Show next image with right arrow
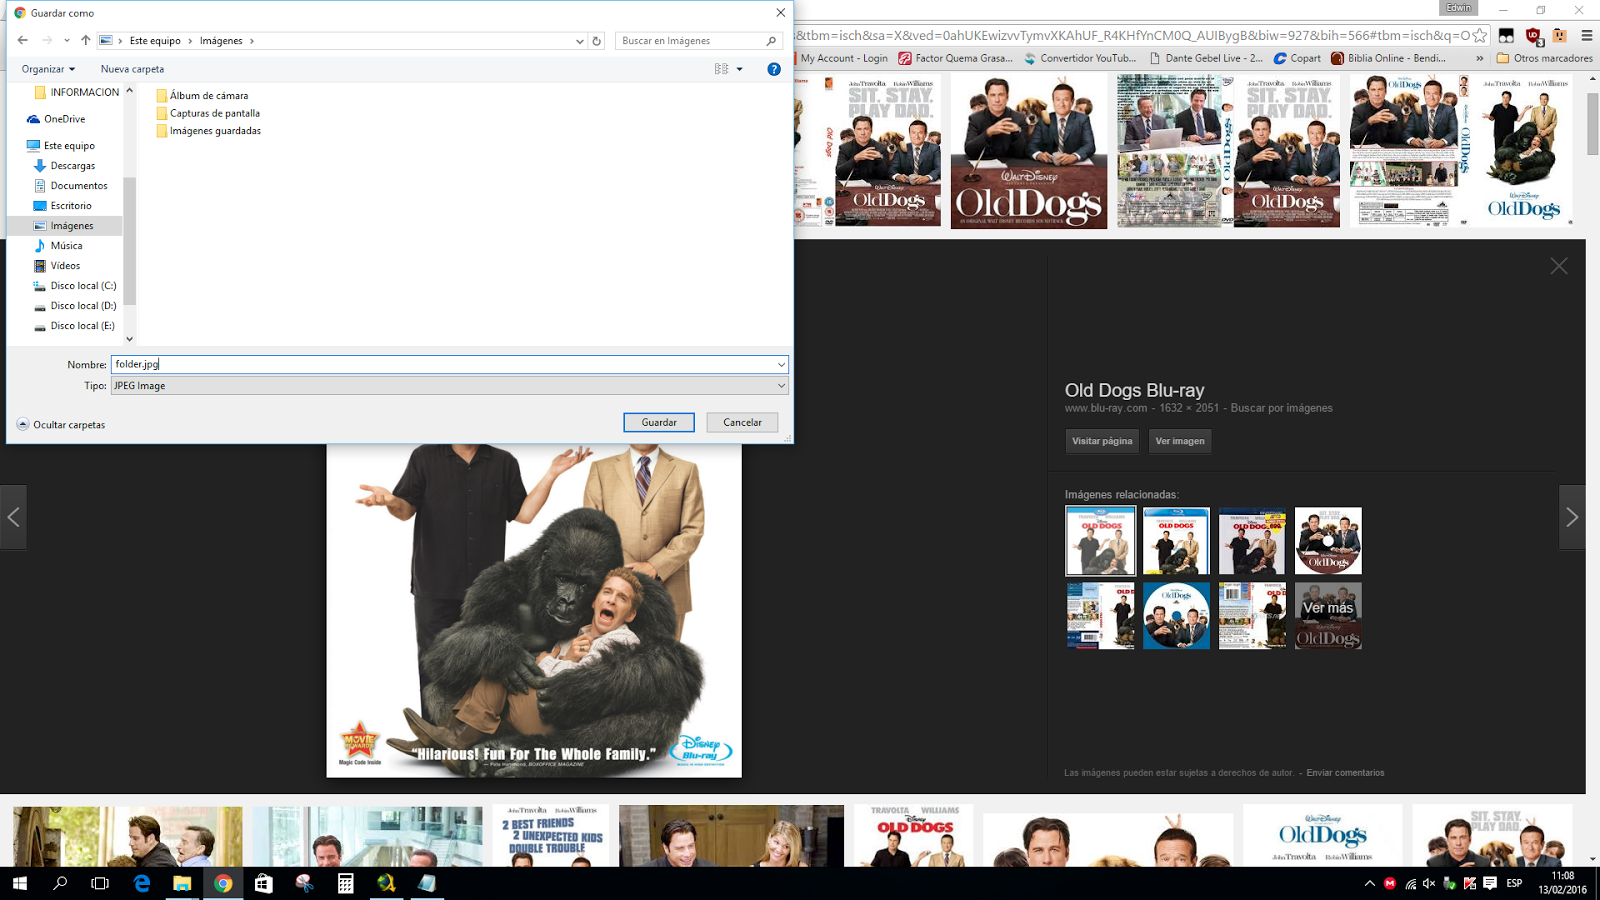1600x900 pixels. 1572,517
